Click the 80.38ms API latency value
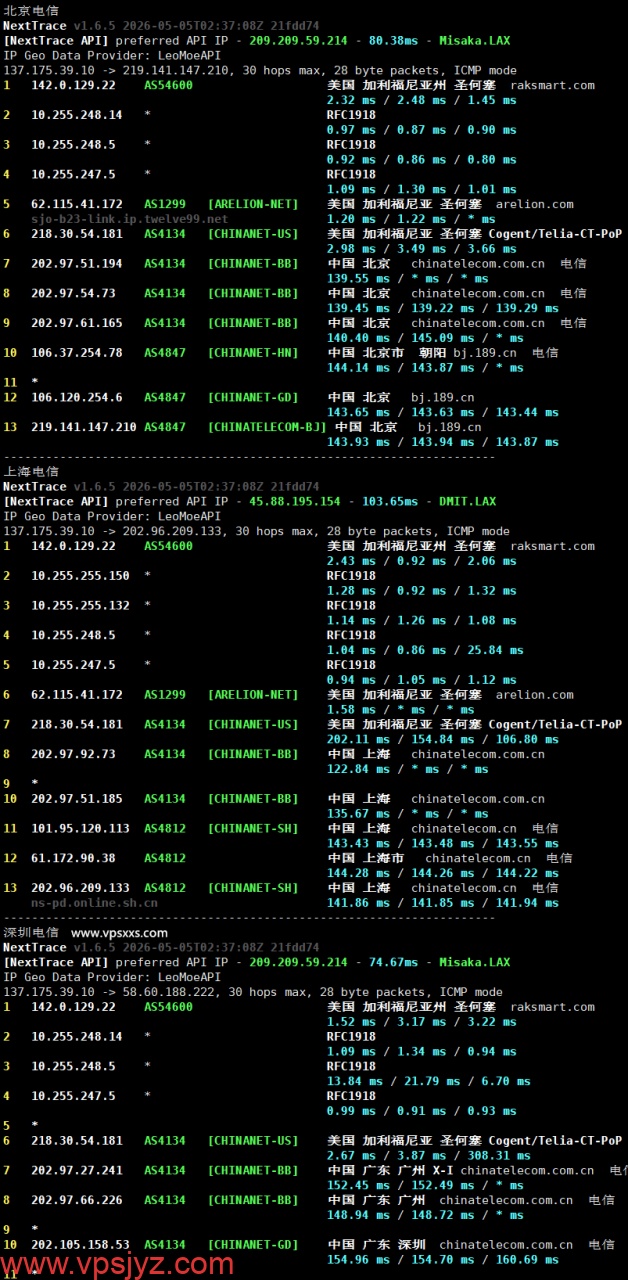The width and height of the screenshot is (628, 1280). point(393,40)
